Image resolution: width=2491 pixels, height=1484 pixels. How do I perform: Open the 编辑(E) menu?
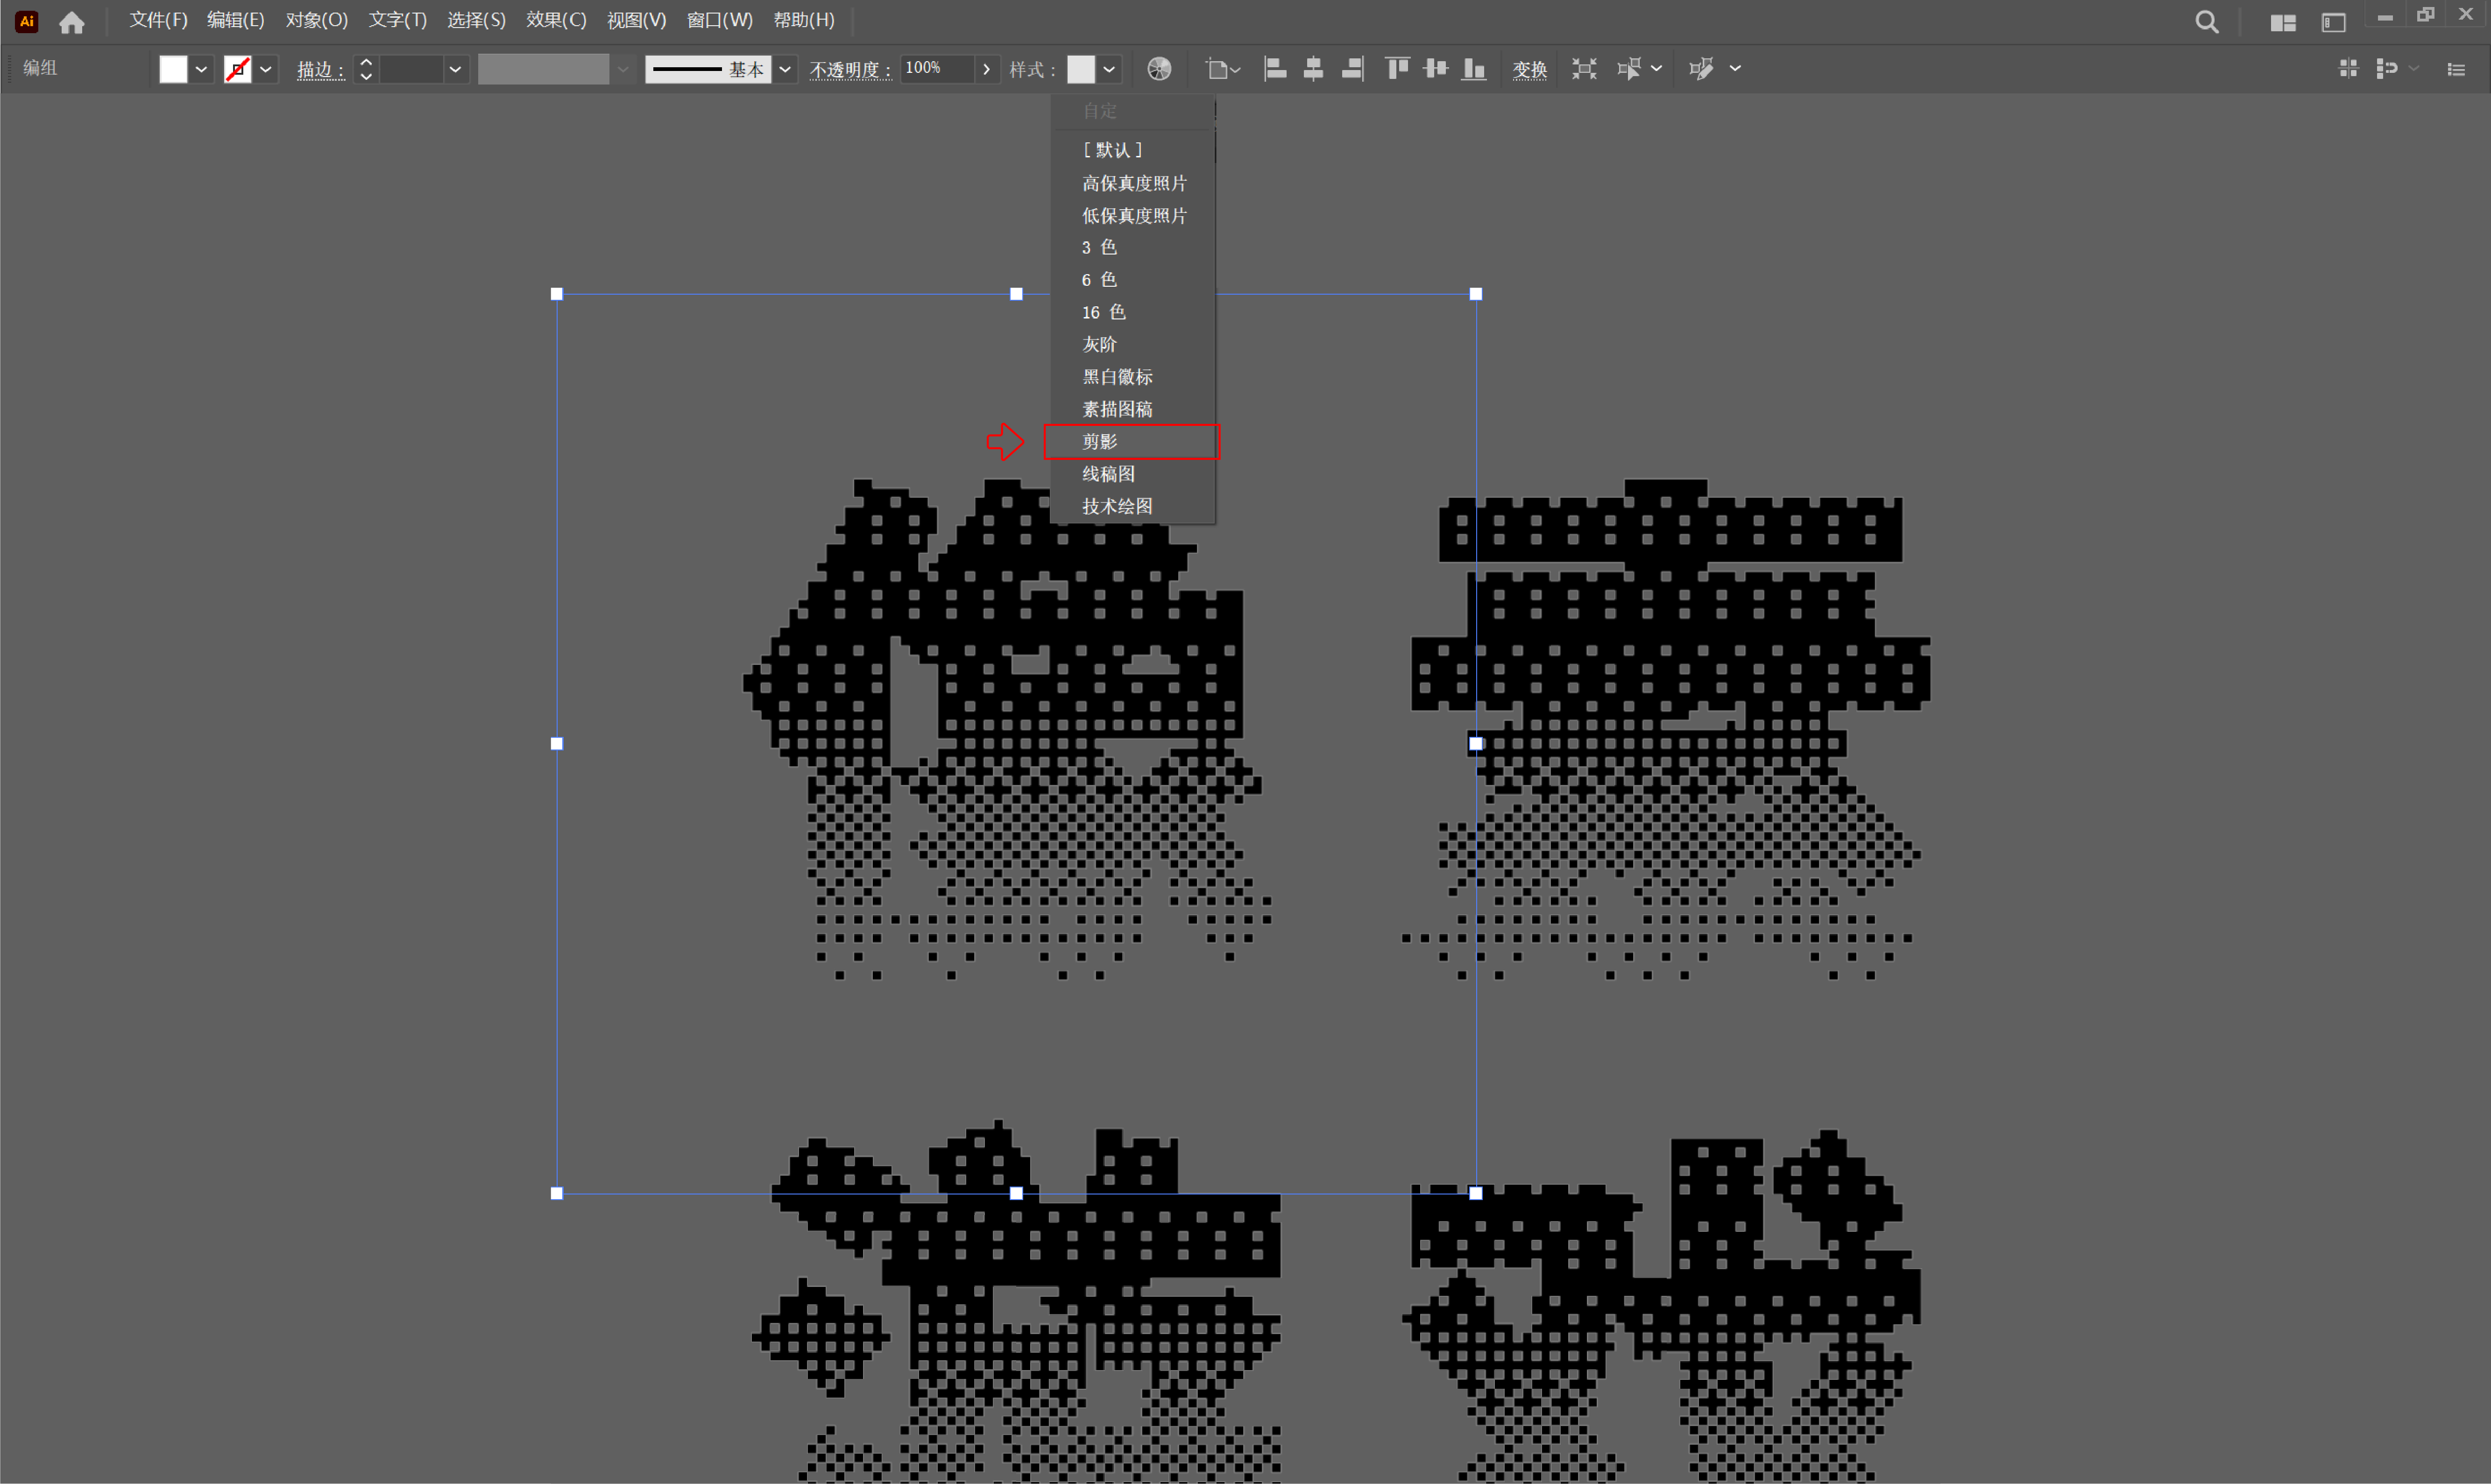click(236, 20)
